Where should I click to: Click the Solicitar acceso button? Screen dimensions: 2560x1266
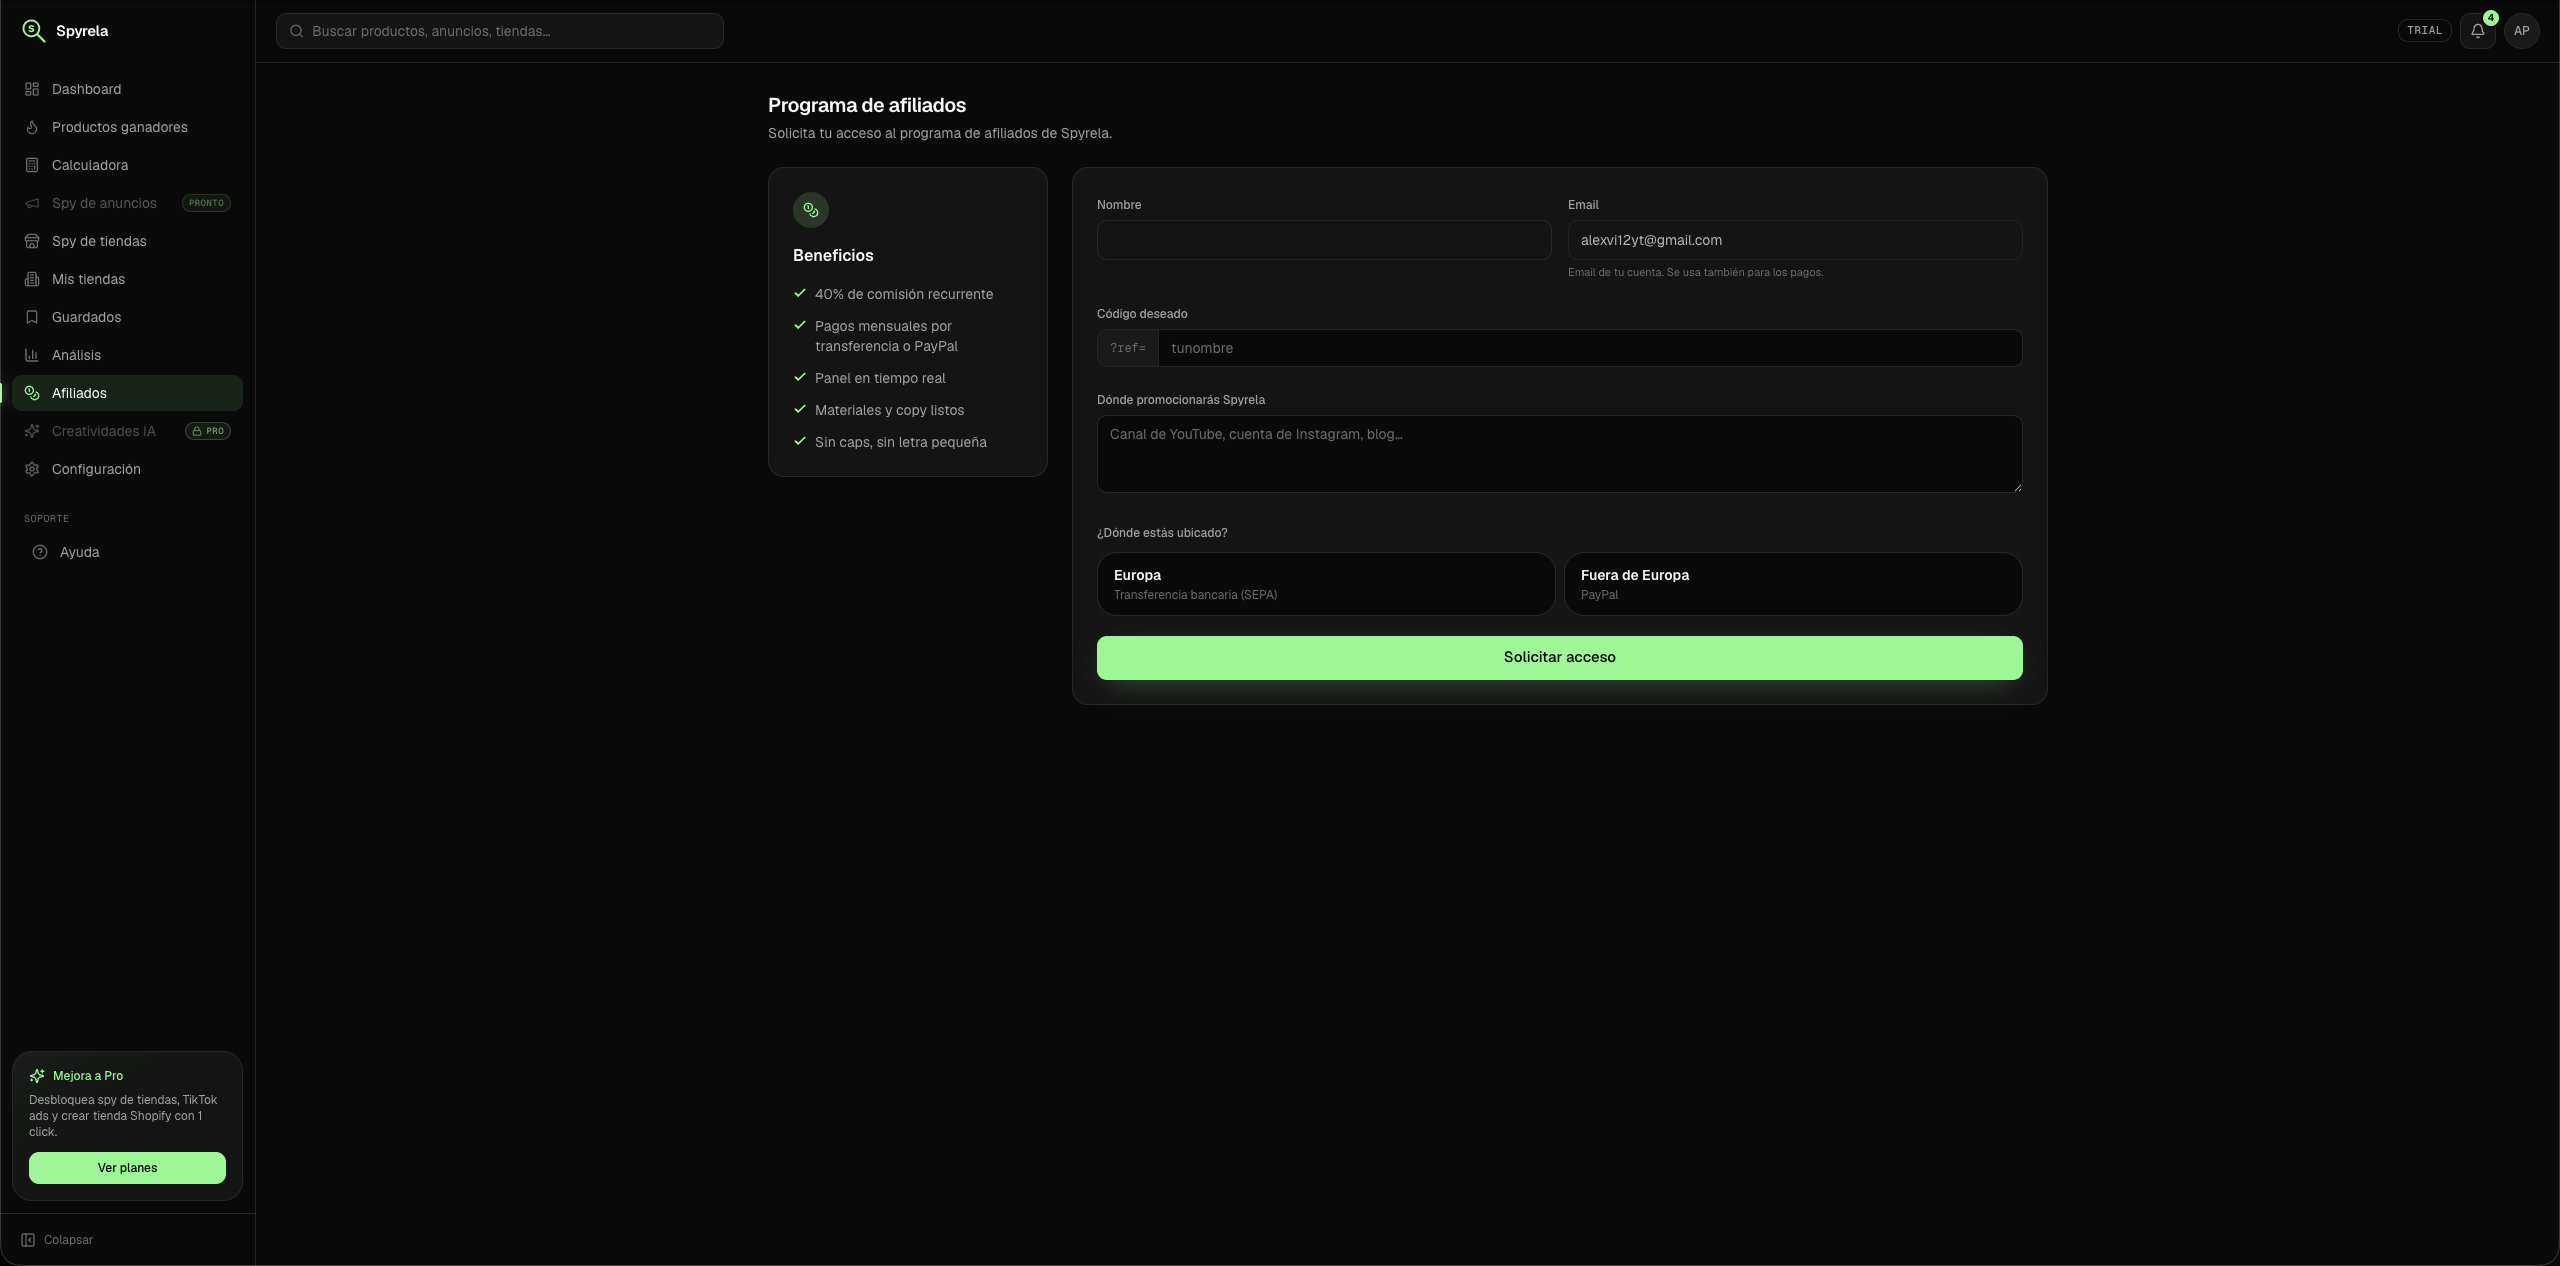click(x=1559, y=658)
